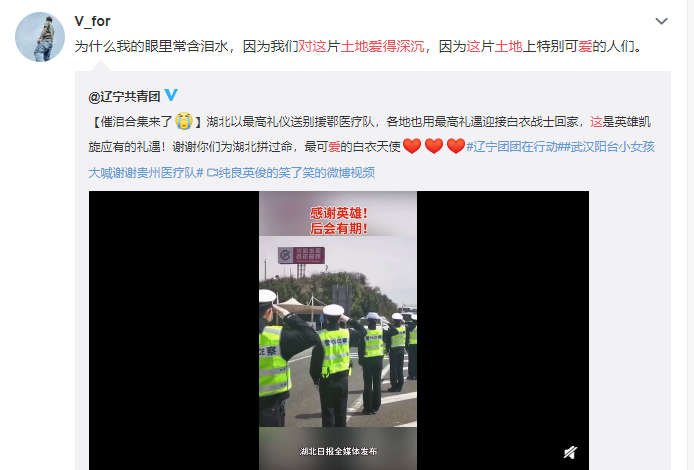
Task: Visit the @辽宁共青团 account page
Action: (124, 96)
